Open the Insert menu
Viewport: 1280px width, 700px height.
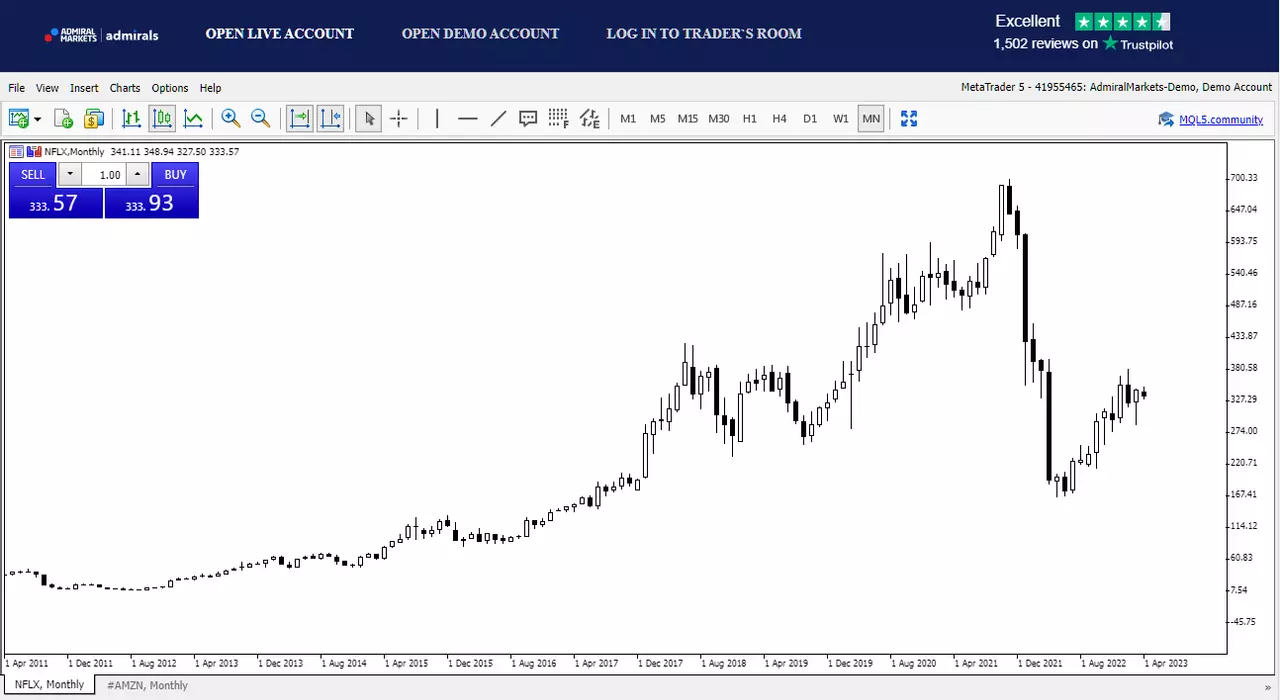click(x=84, y=88)
